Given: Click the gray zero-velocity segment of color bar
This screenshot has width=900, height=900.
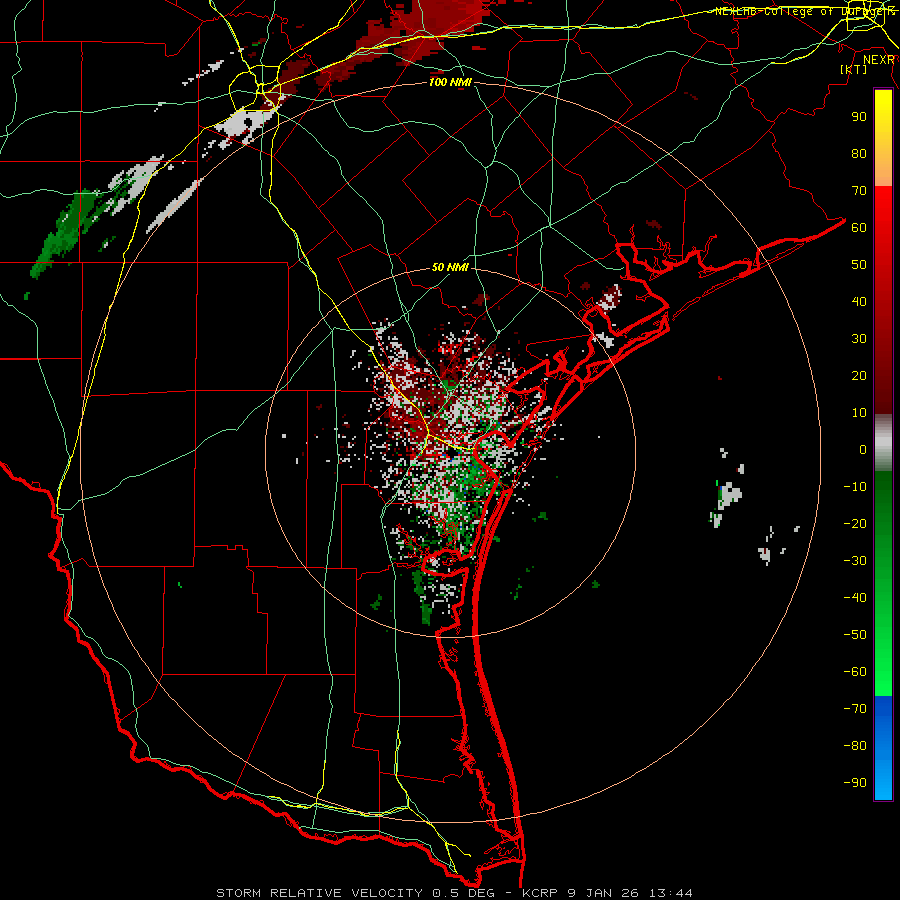Looking at the screenshot, I should [883, 443].
